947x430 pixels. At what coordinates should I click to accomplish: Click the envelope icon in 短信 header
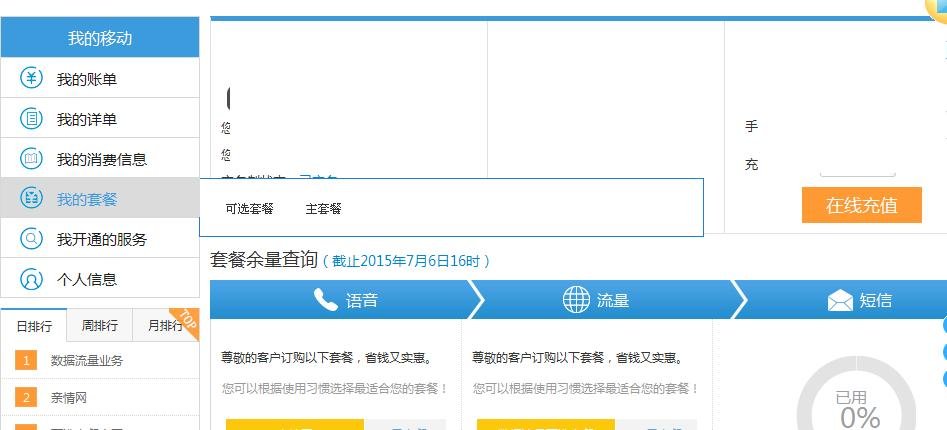(x=840, y=300)
